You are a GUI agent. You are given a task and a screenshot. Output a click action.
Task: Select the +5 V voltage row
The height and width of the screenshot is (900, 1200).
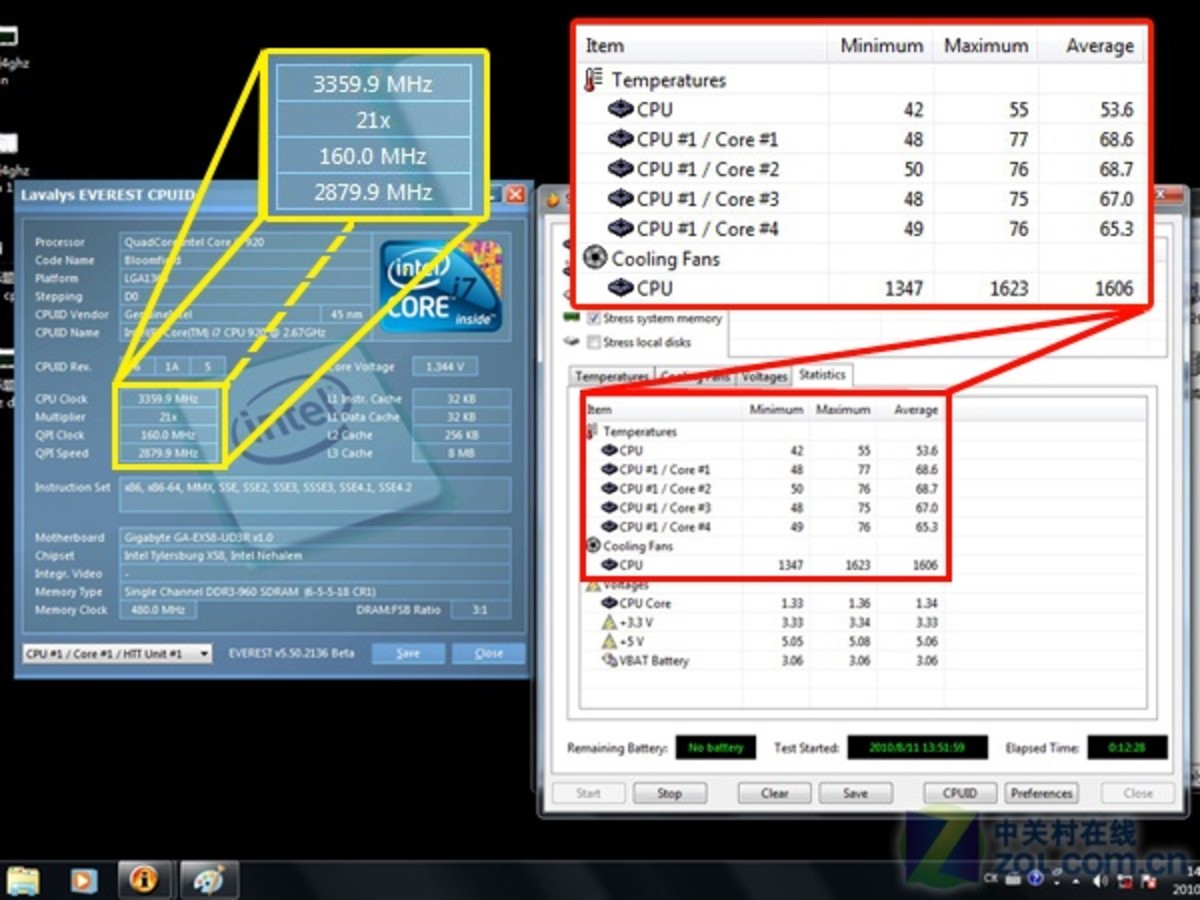[x=765, y=641]
